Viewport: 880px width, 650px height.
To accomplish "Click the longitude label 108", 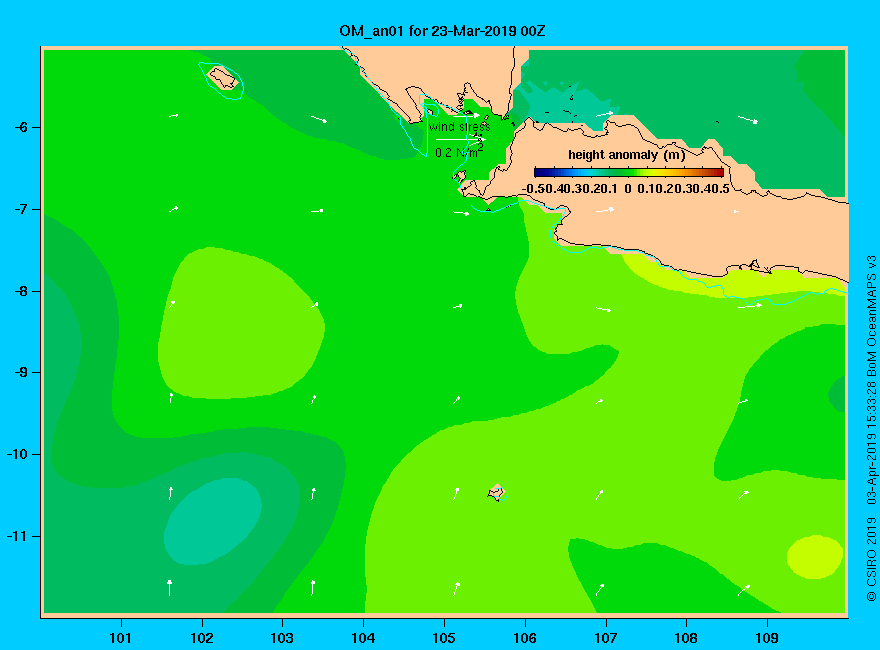I will 686,638.
